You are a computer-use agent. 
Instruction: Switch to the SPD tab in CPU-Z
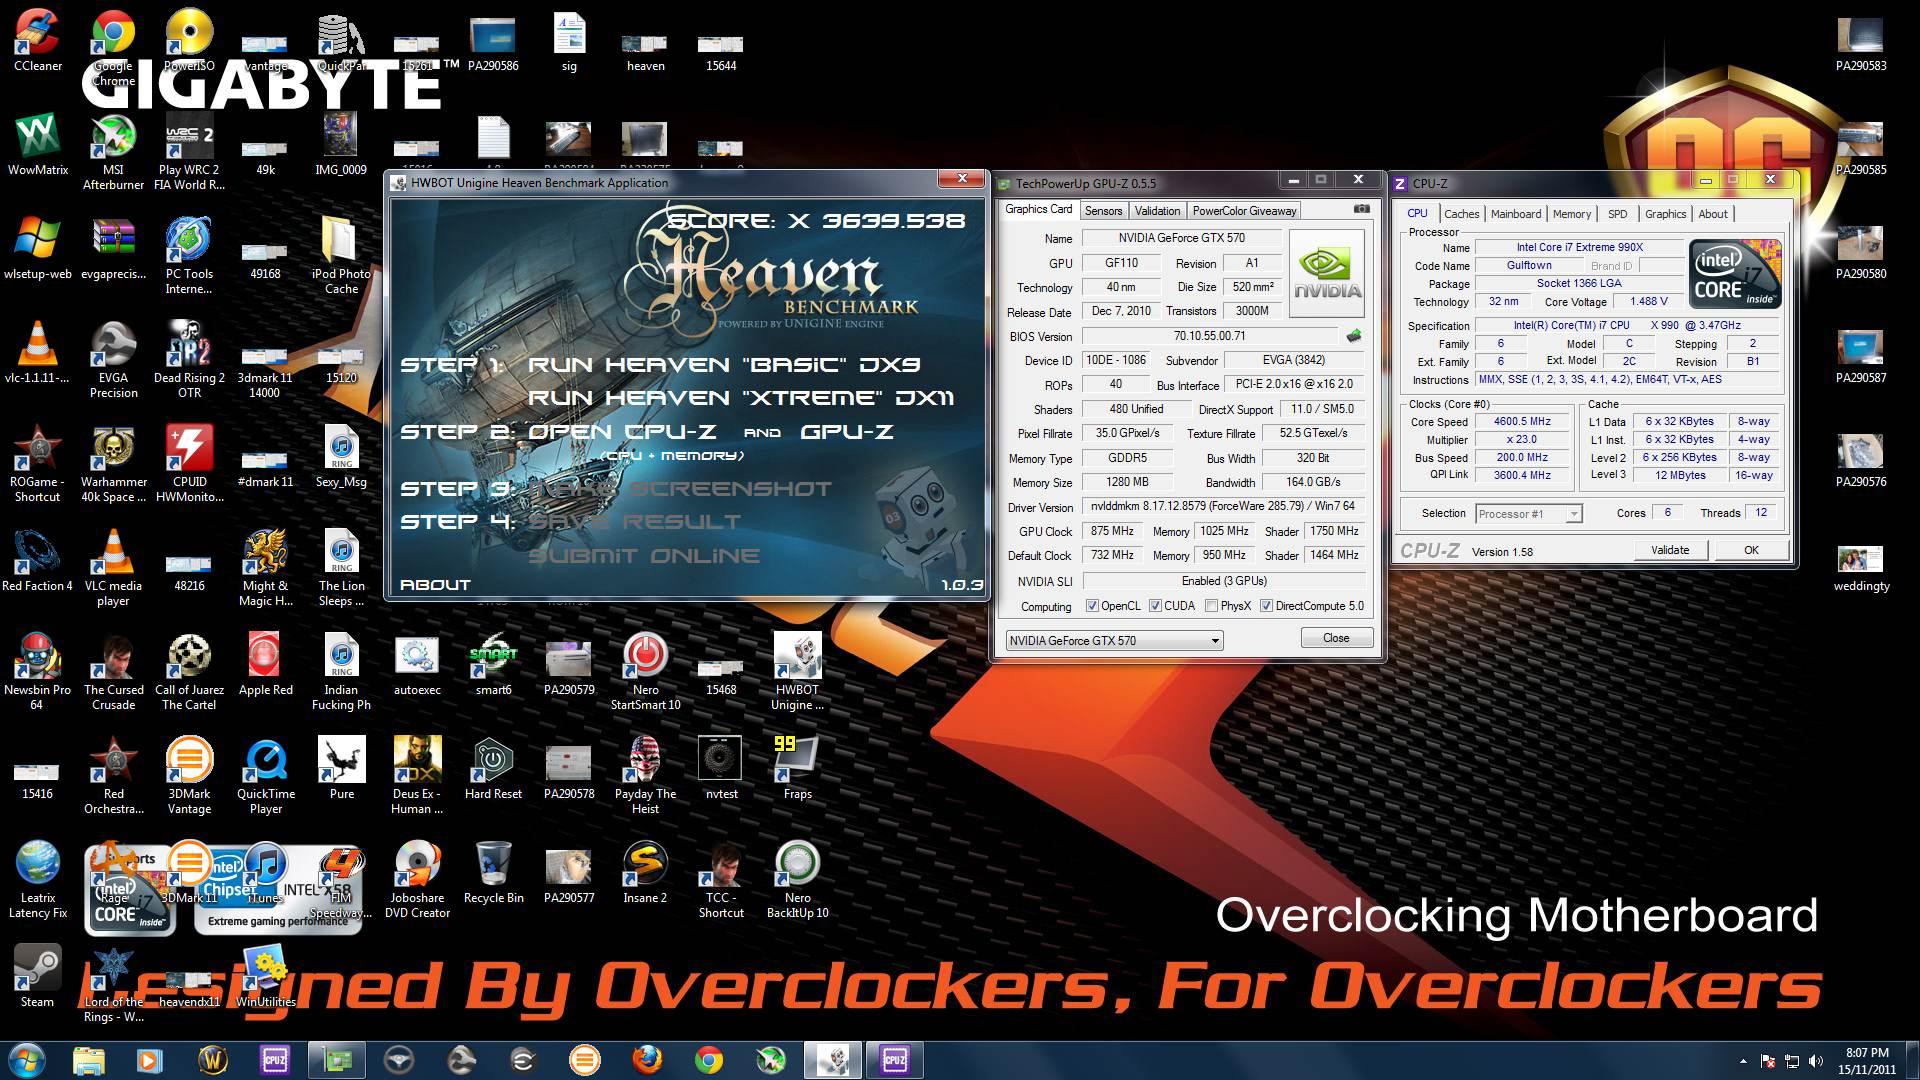(1617, 214)
